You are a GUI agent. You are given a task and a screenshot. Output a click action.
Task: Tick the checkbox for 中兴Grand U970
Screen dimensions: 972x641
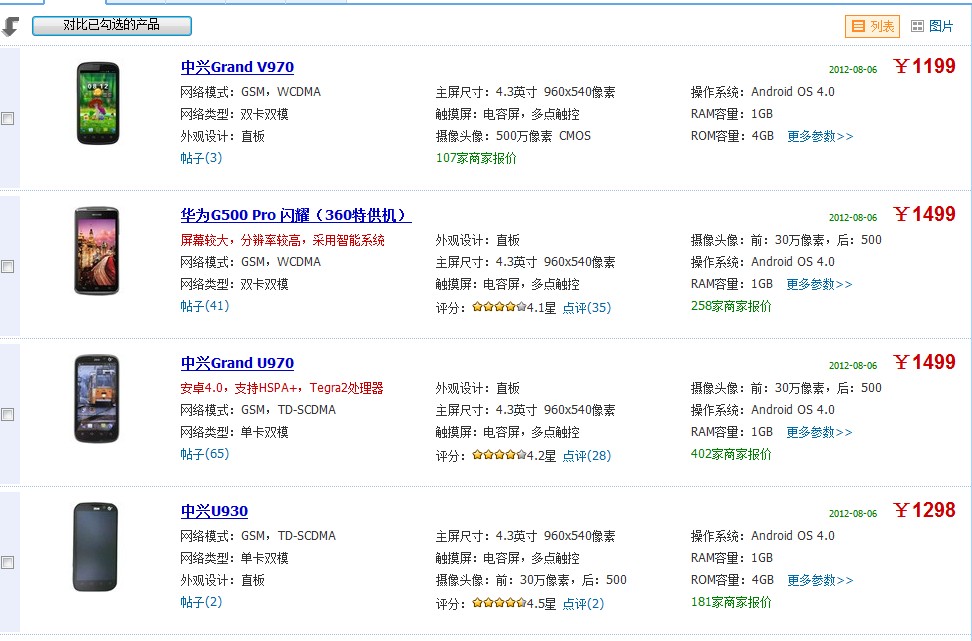7,415
